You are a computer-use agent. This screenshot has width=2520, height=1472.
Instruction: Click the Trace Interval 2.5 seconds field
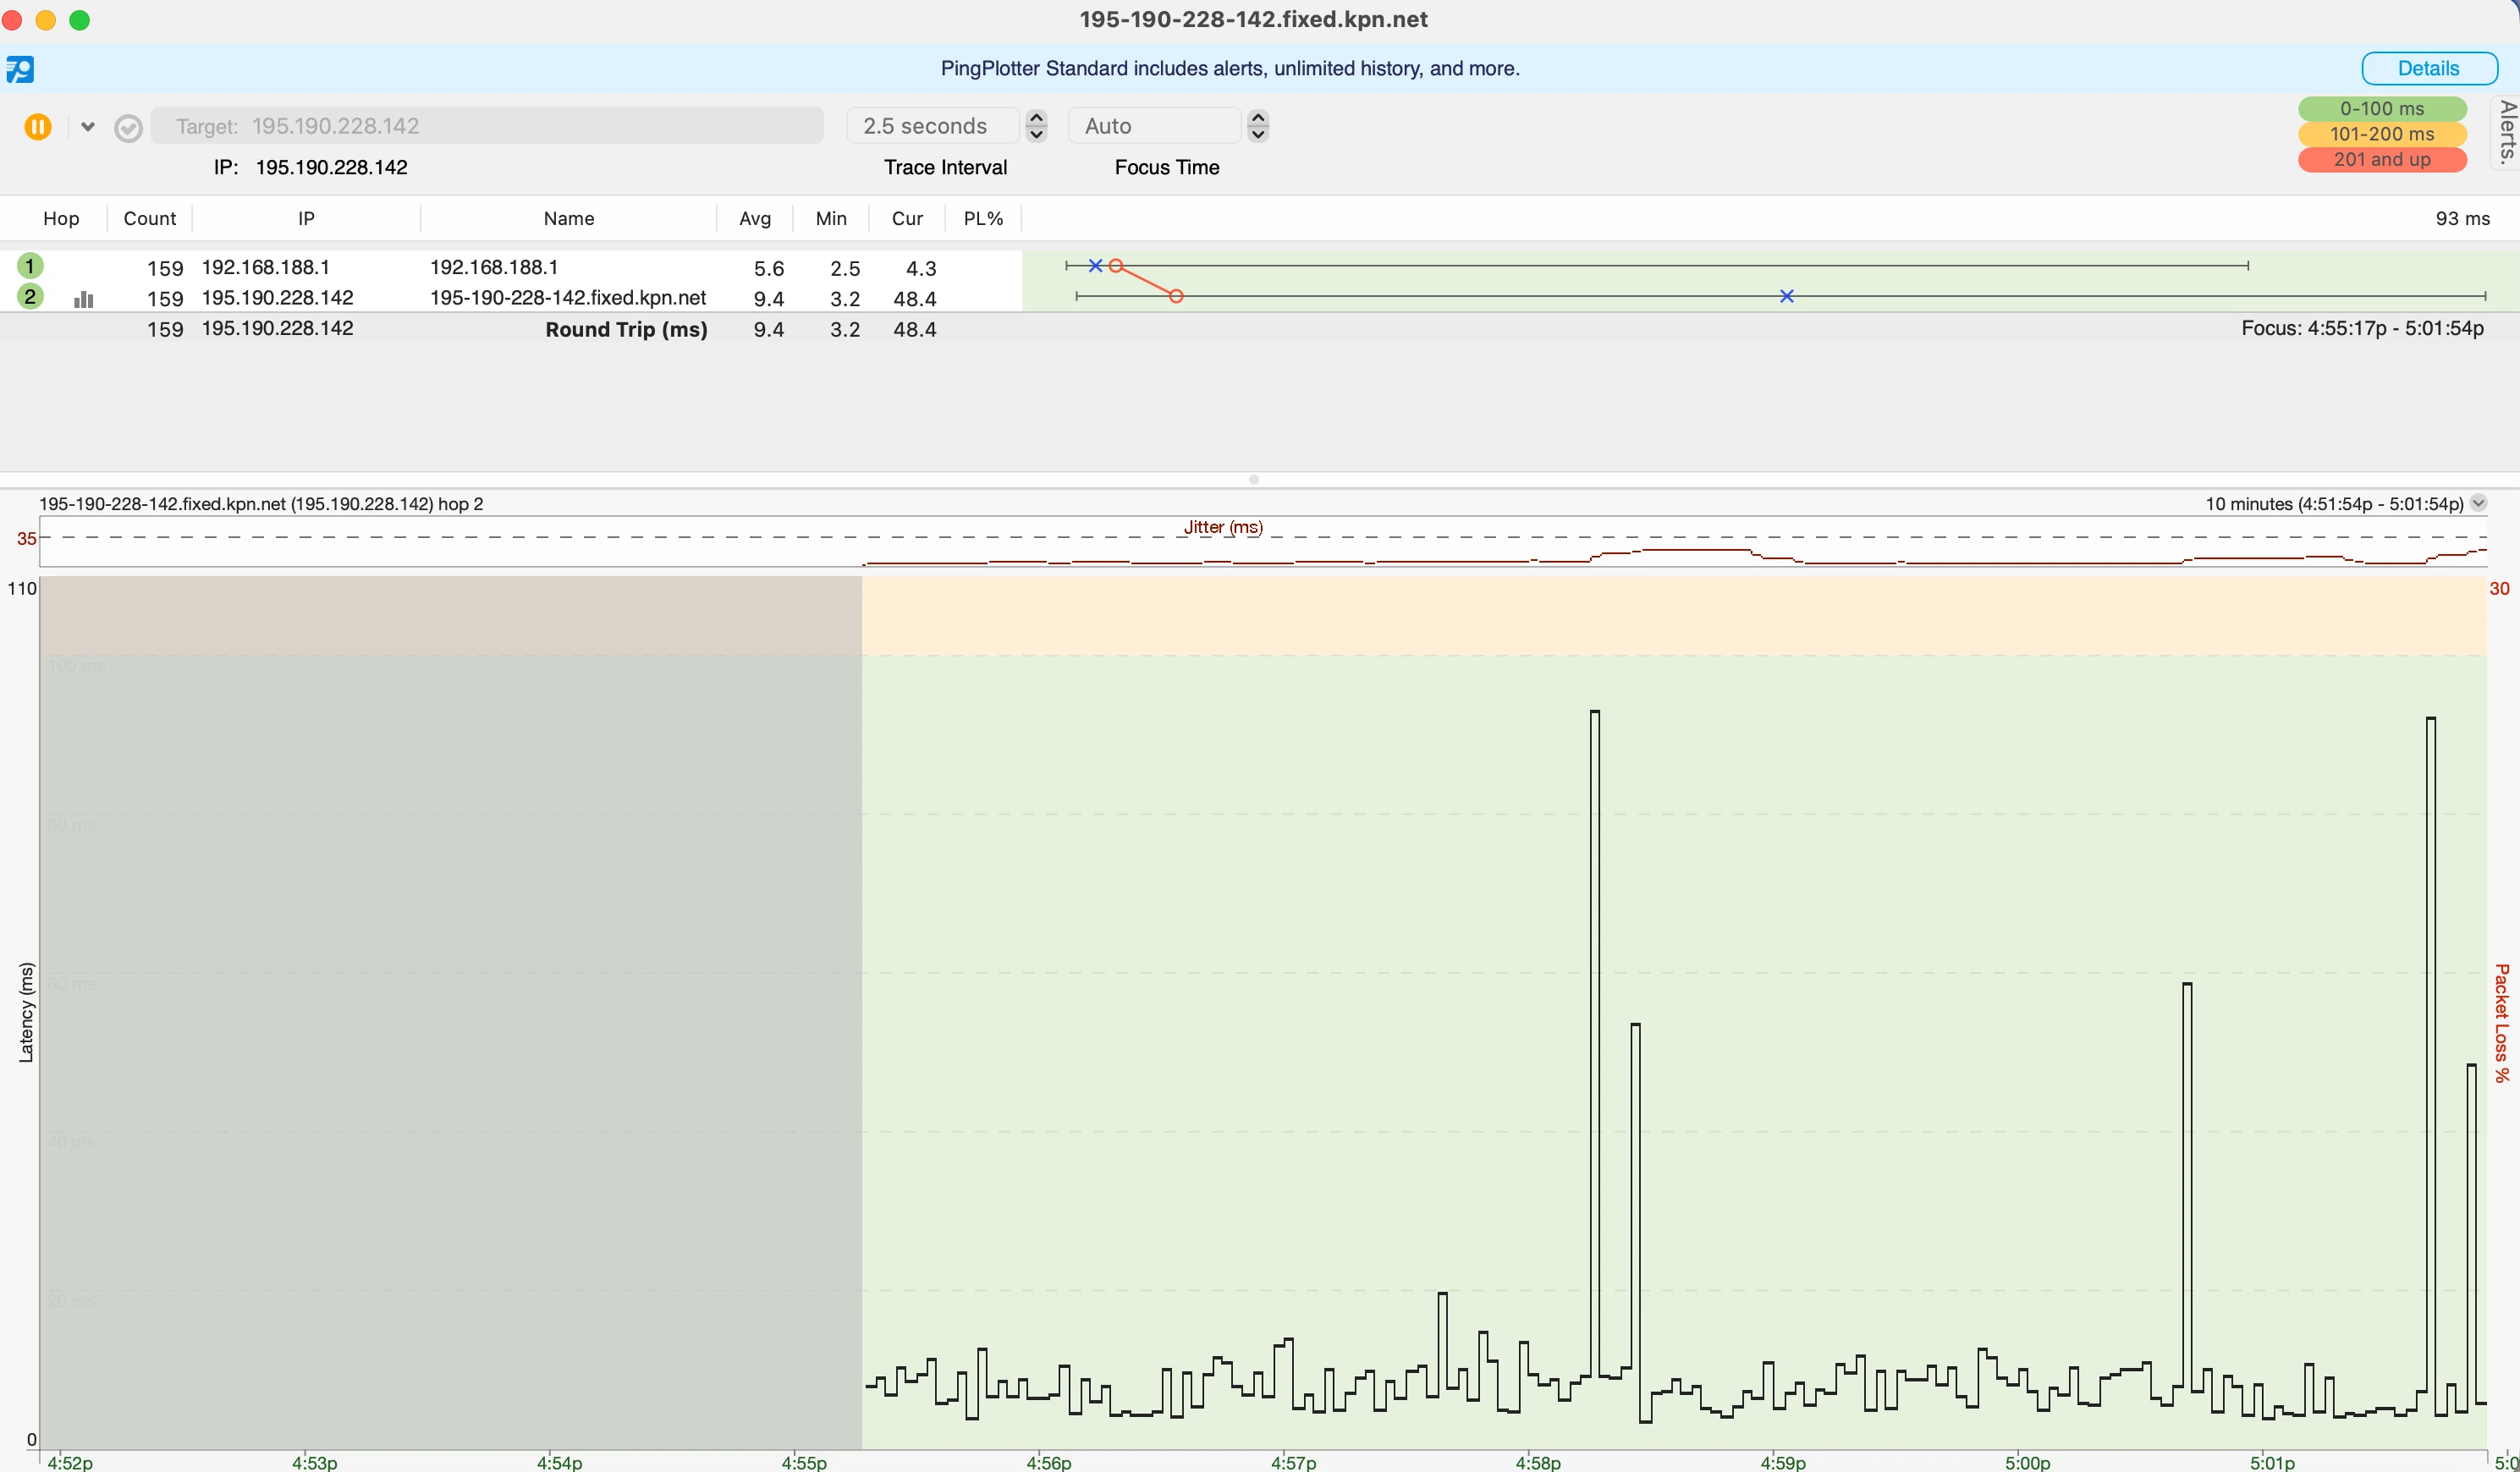click(932, 126)
